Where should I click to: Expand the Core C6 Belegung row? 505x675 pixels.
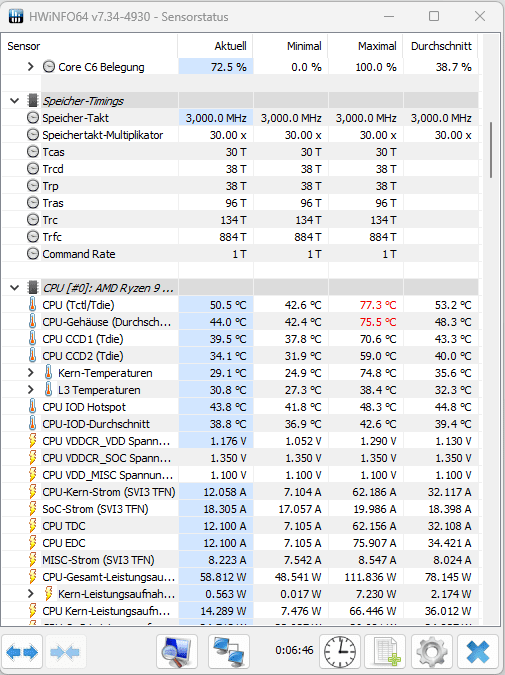(x=31, y=67)
